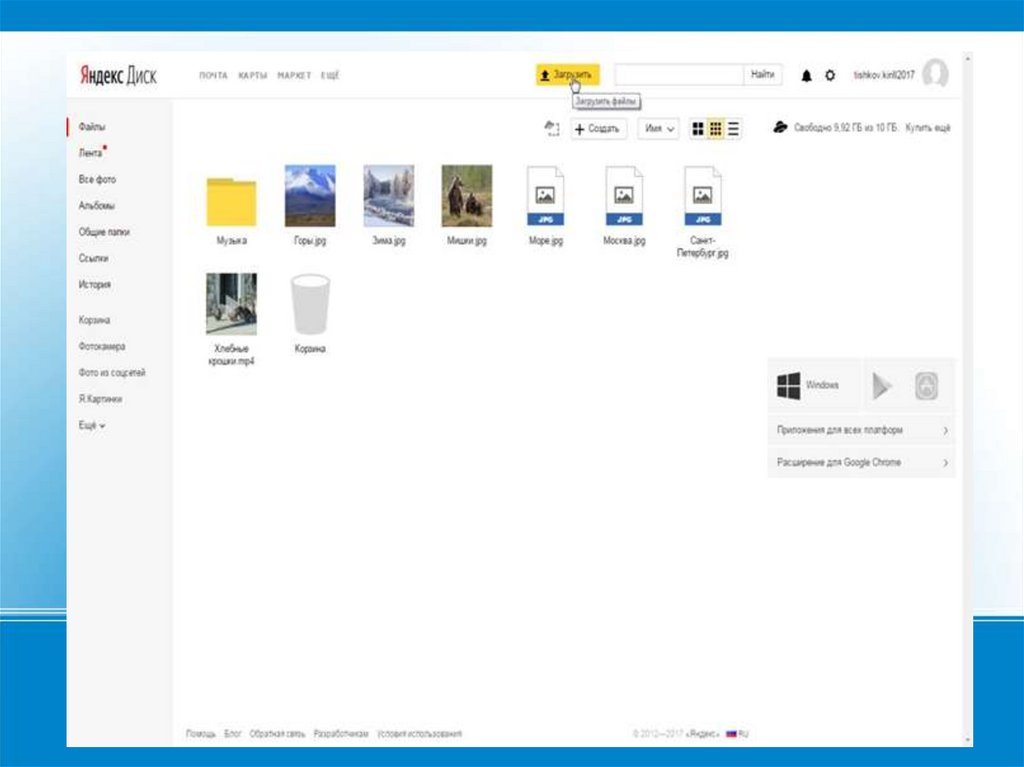
Task: Select the Музыка folder icon
Action: (x=231, y=201)
